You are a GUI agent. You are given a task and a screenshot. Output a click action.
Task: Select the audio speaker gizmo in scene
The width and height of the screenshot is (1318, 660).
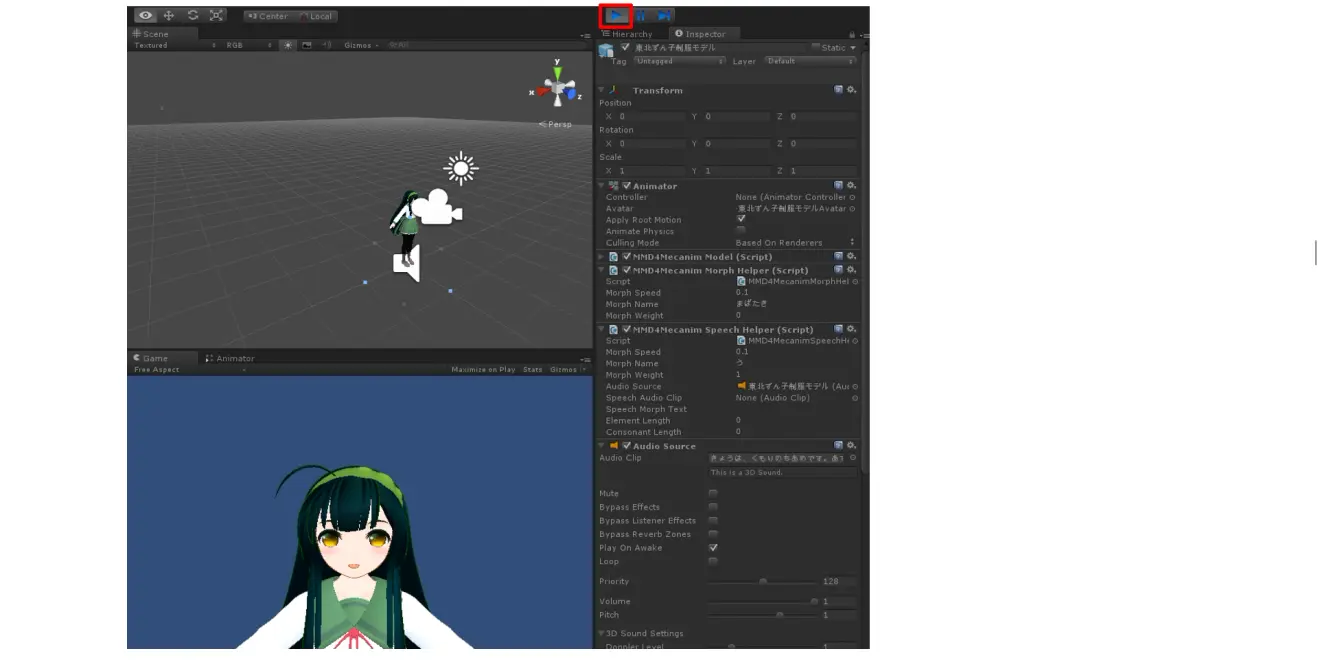[x=406, y=263]
